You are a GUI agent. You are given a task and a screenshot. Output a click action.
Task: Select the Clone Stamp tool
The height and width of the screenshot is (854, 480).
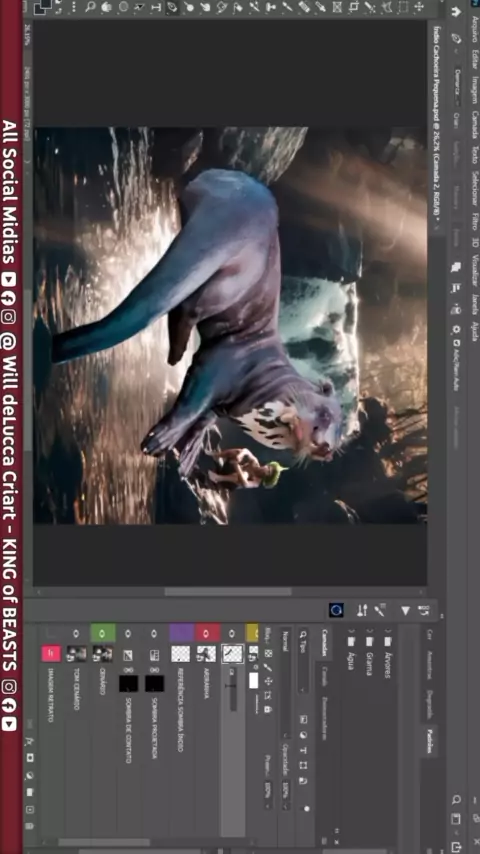point(270,8)
